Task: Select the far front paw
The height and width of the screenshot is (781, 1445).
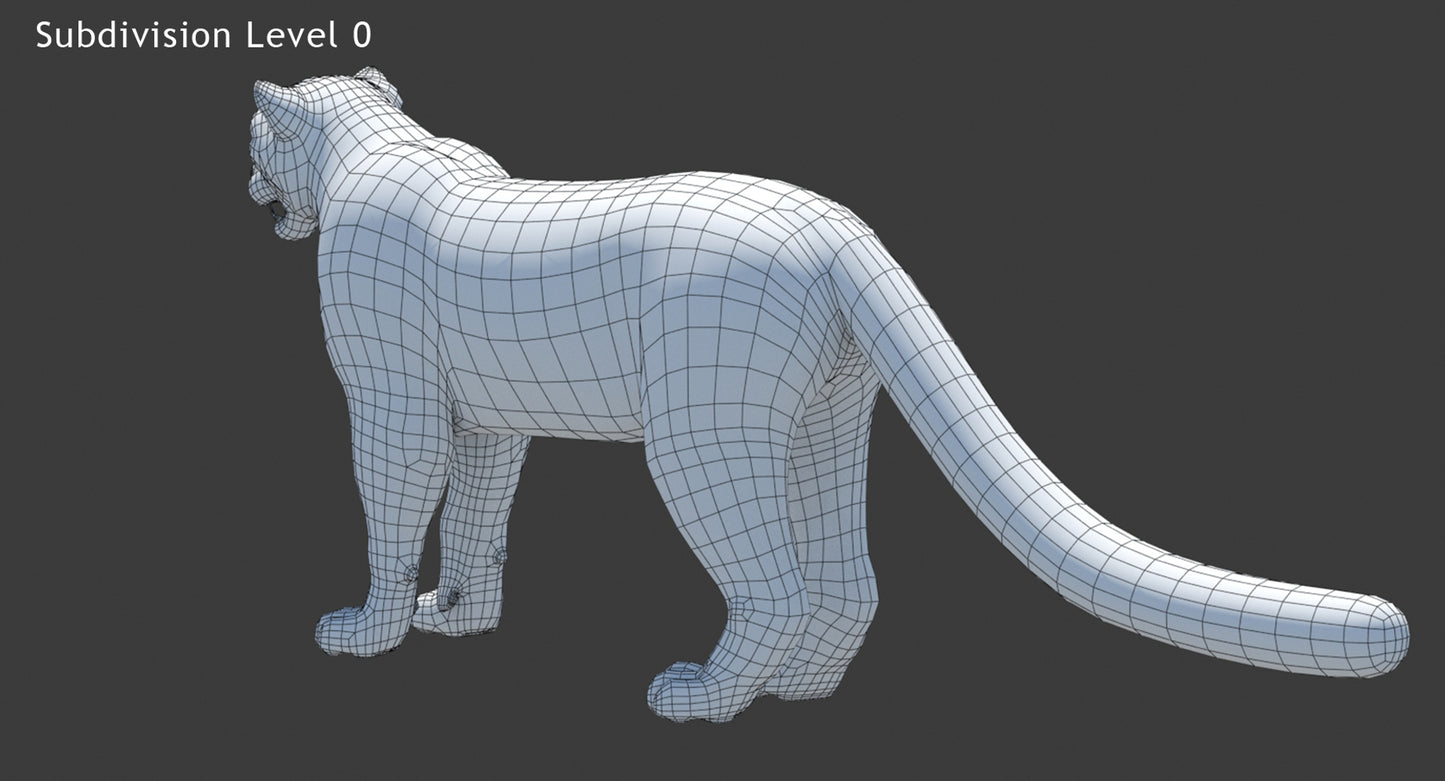Action: point(450,610)
